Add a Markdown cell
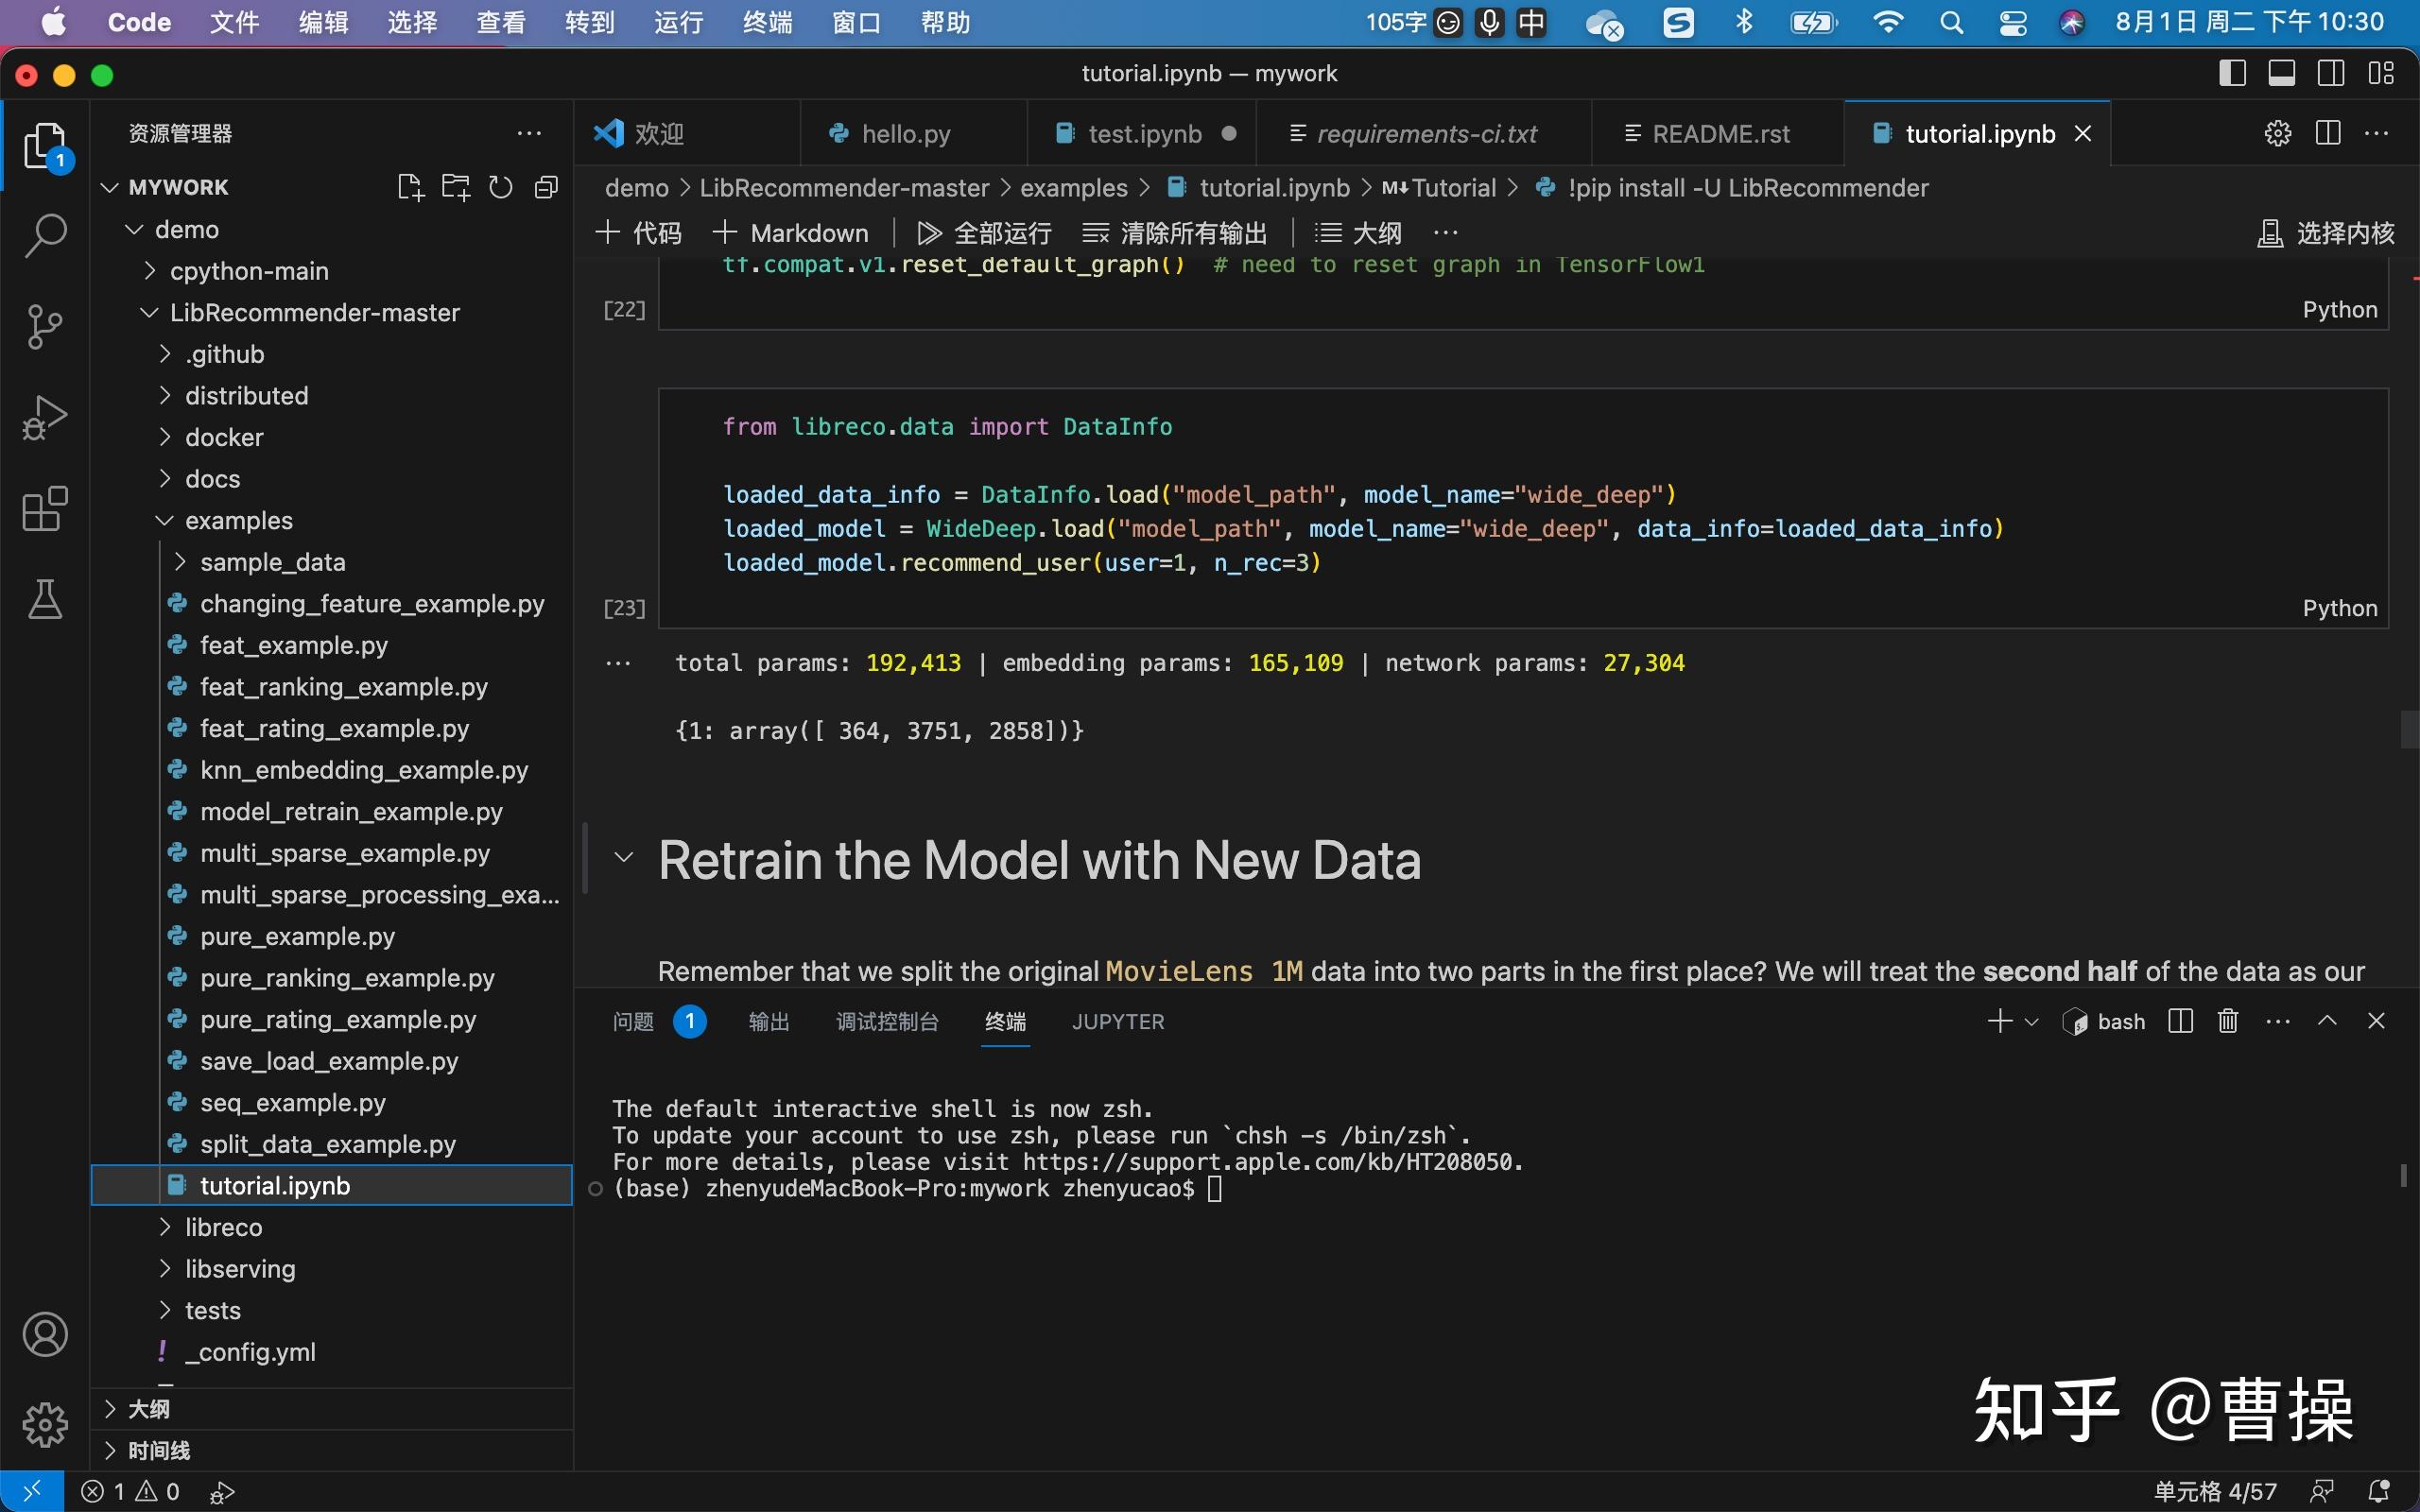The width and height of the screenshot is (2420, 1512). [x=790, y=233]
